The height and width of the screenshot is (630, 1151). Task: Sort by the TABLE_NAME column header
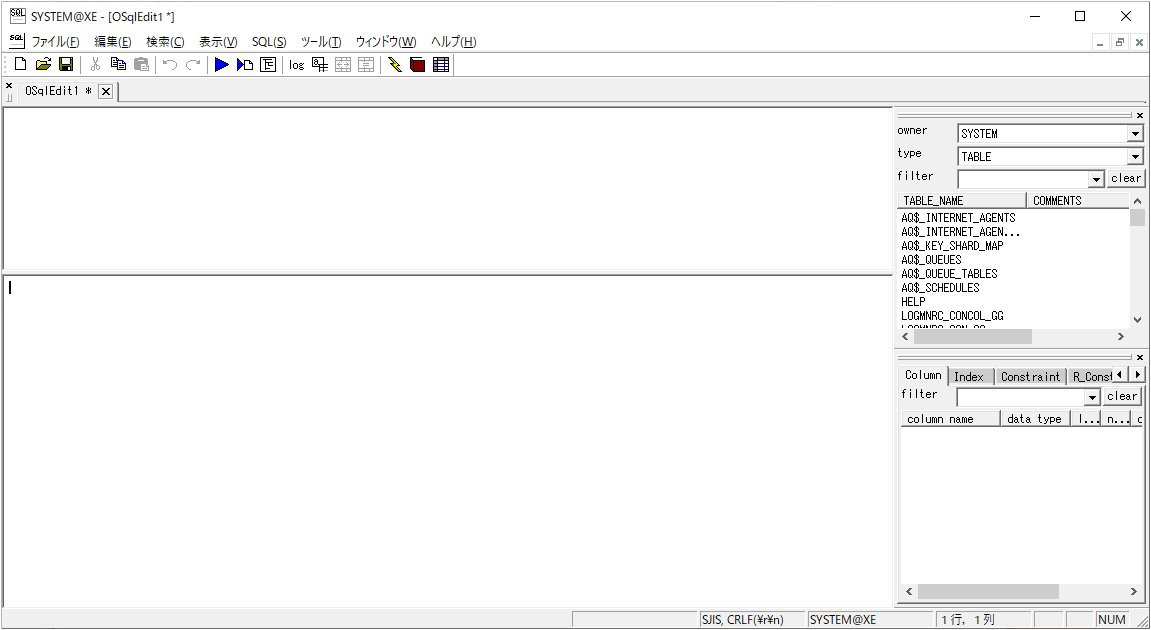tap(962, 200)
